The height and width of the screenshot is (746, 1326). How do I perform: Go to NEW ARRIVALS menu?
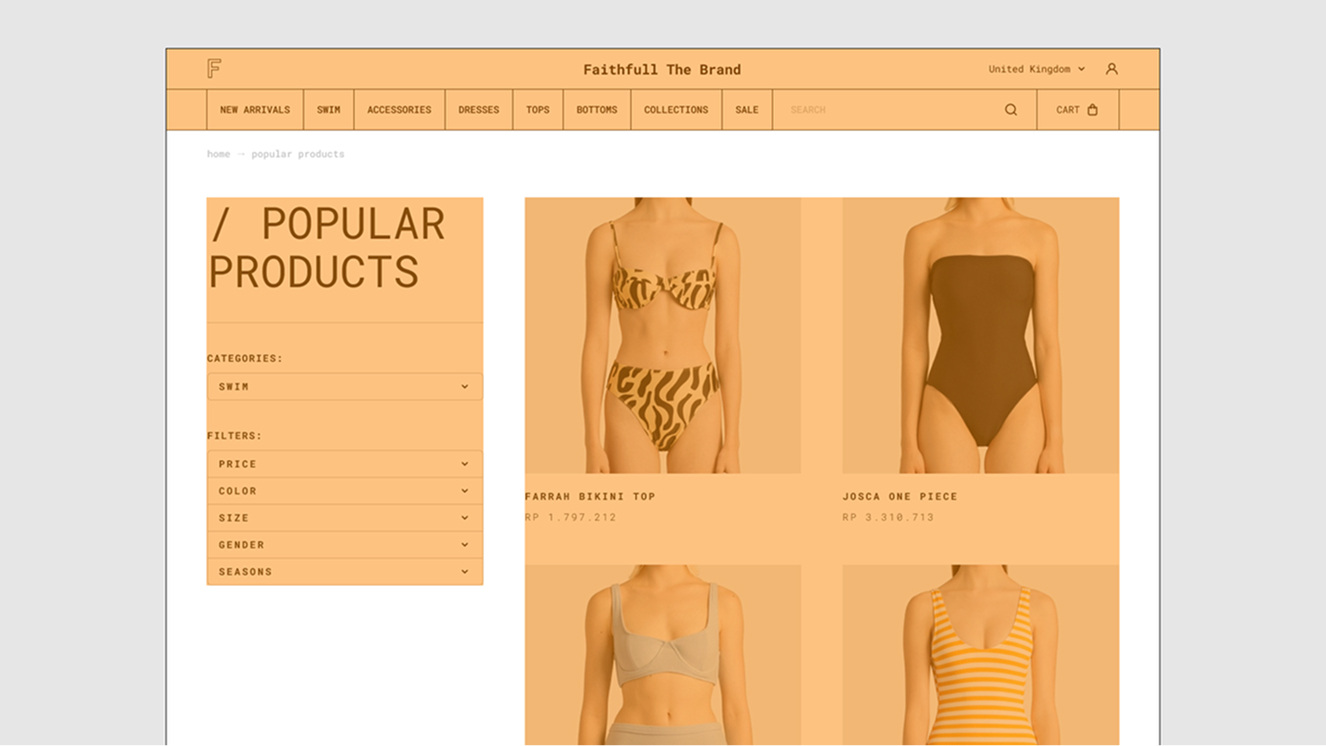(x=255, y=110)
